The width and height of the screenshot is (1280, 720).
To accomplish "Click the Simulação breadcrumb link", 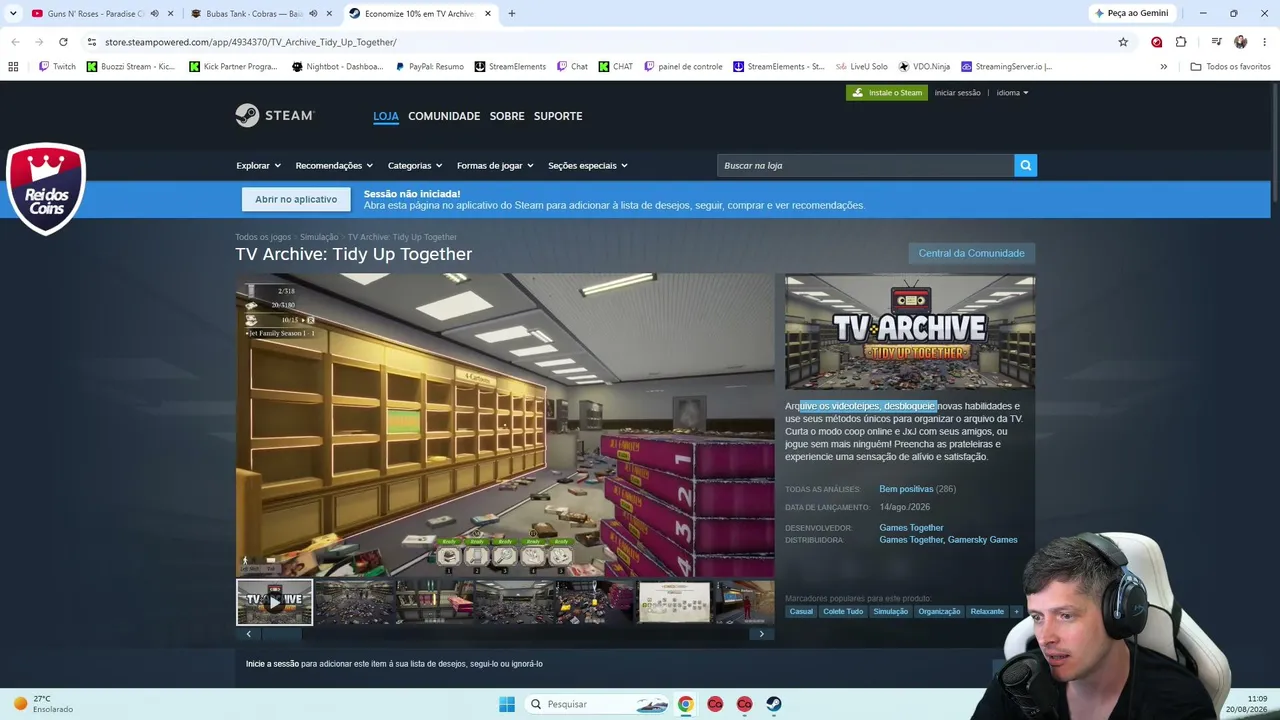I will pyautogui.click(x=319, y=237).
